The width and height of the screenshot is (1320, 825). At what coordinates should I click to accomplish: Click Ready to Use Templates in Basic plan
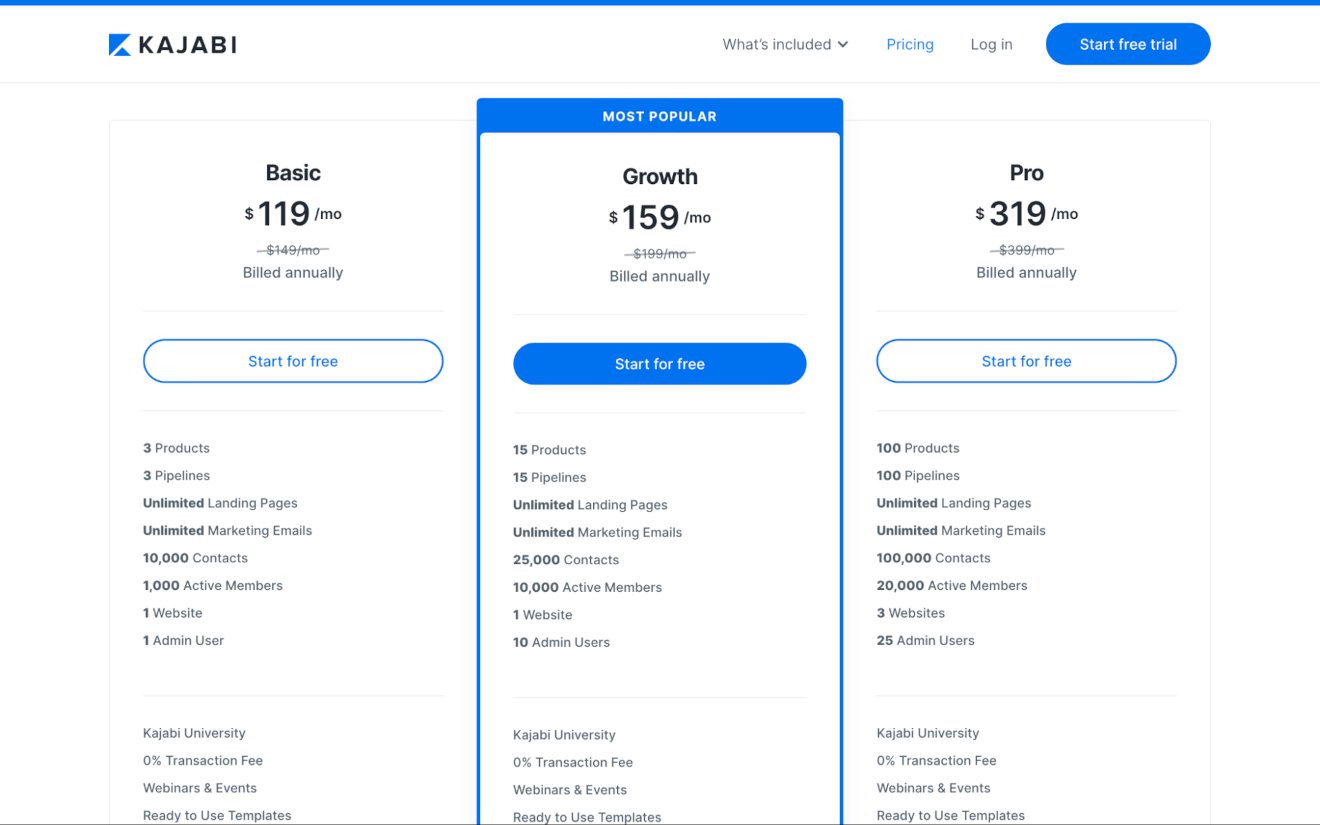coord(217,816)
